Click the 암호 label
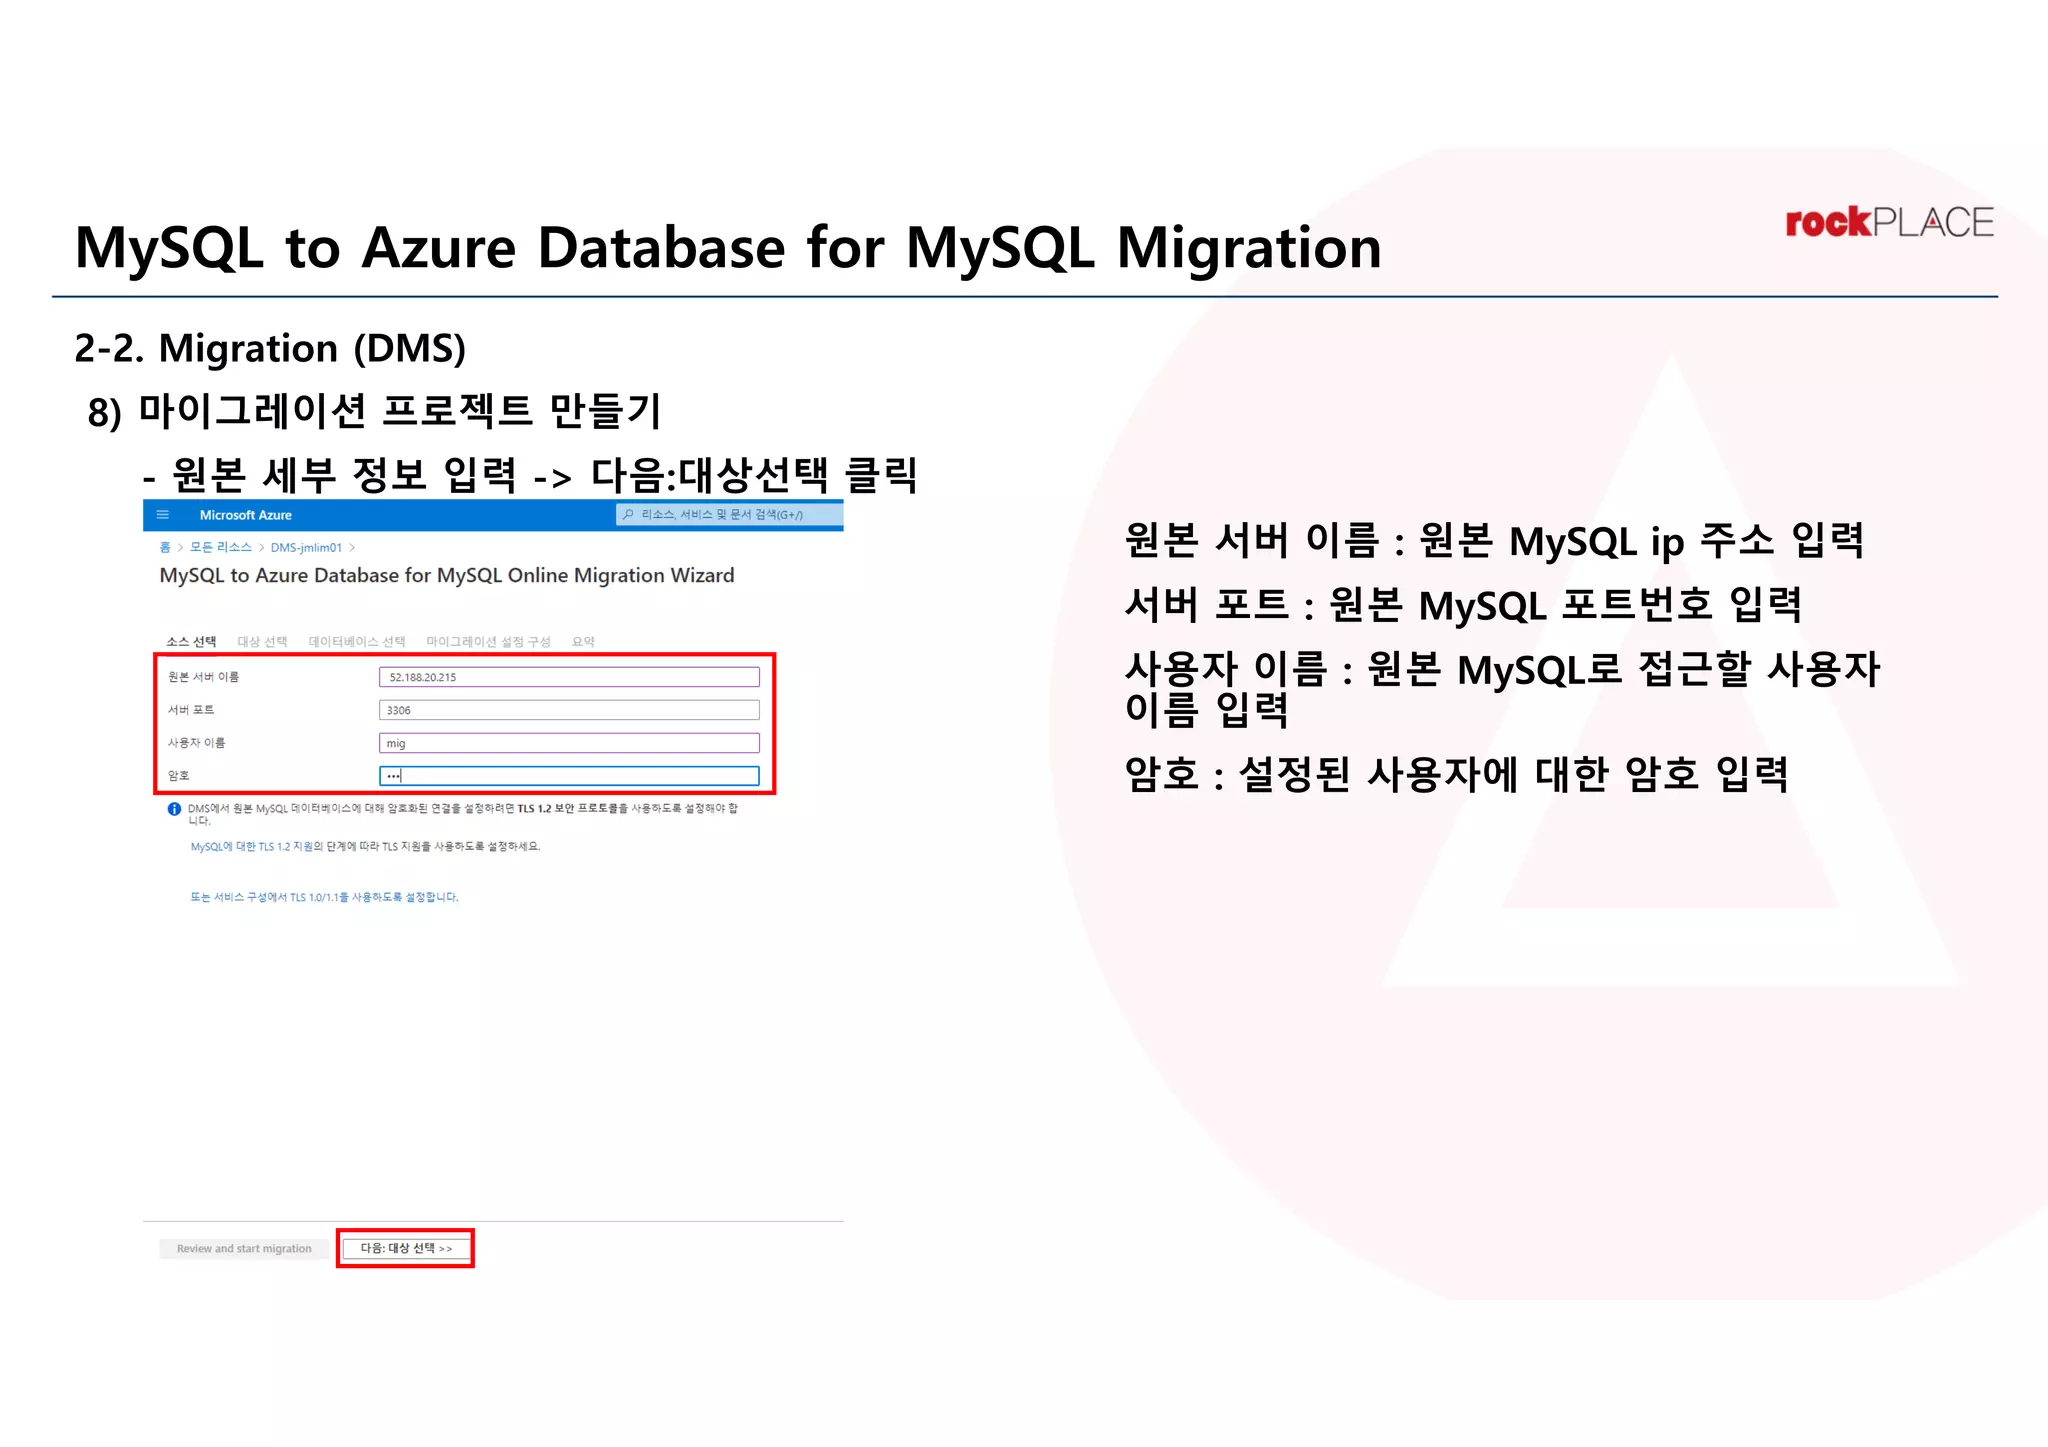 point(178,776)
